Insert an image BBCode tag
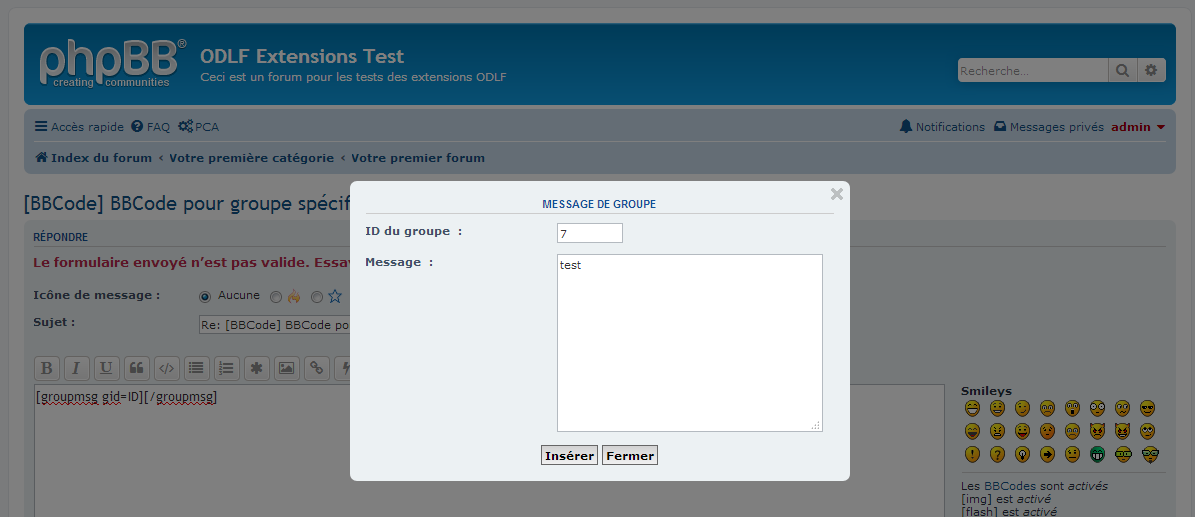Image resolution: width=1195 pixels, height=517 pixels. [x=286, y=368]
